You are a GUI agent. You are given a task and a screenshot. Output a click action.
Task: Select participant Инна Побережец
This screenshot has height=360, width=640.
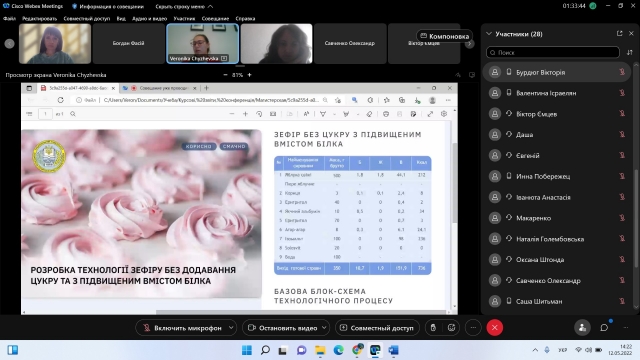coord(557,176)
